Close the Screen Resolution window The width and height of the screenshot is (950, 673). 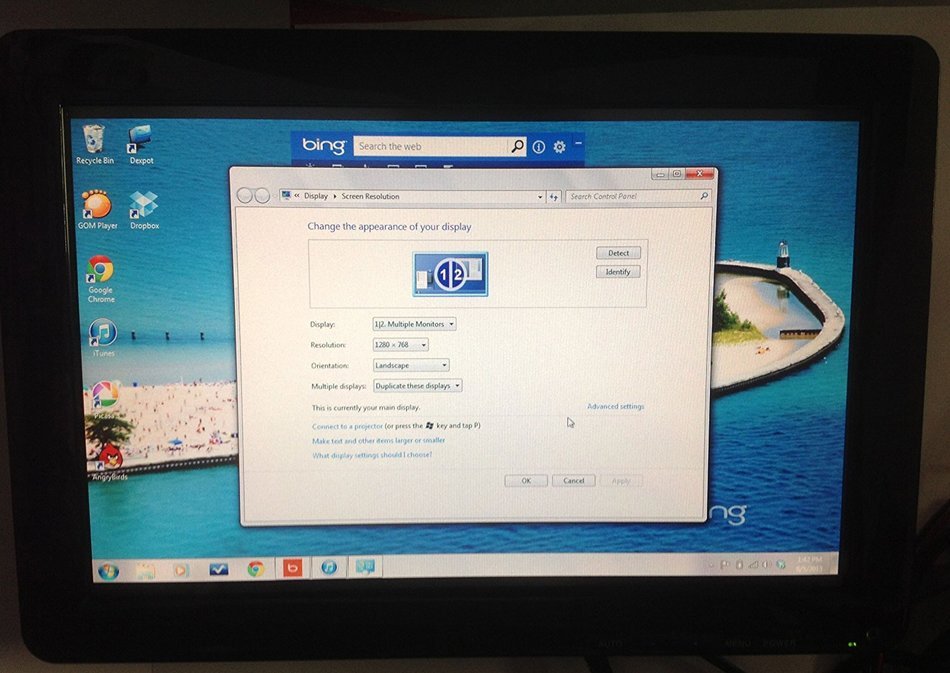click(x=700, y=174)
